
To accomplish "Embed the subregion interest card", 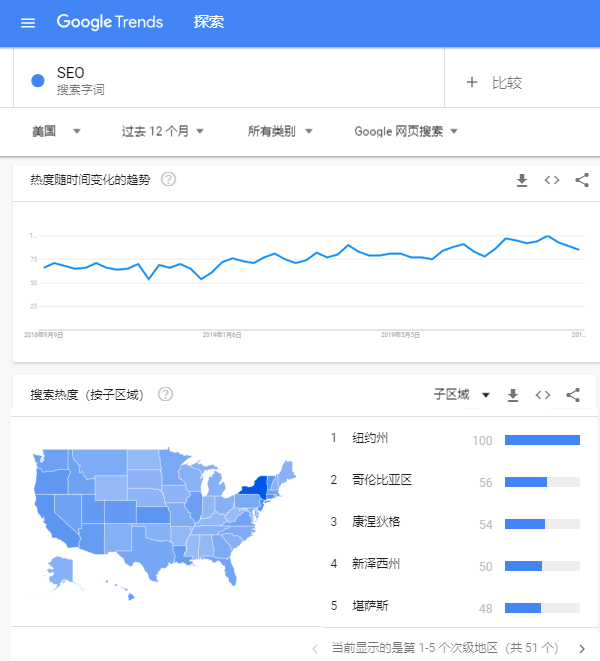I will [543, 395].
